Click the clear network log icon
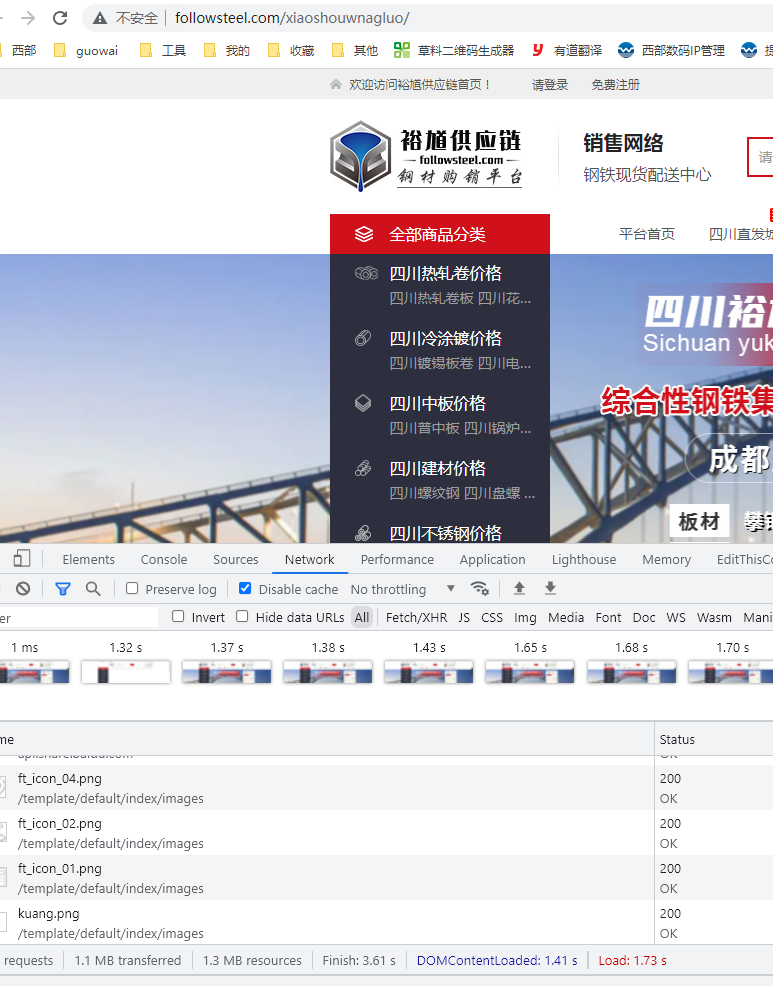This screenshot has width=773, height=986. point(23,589)
